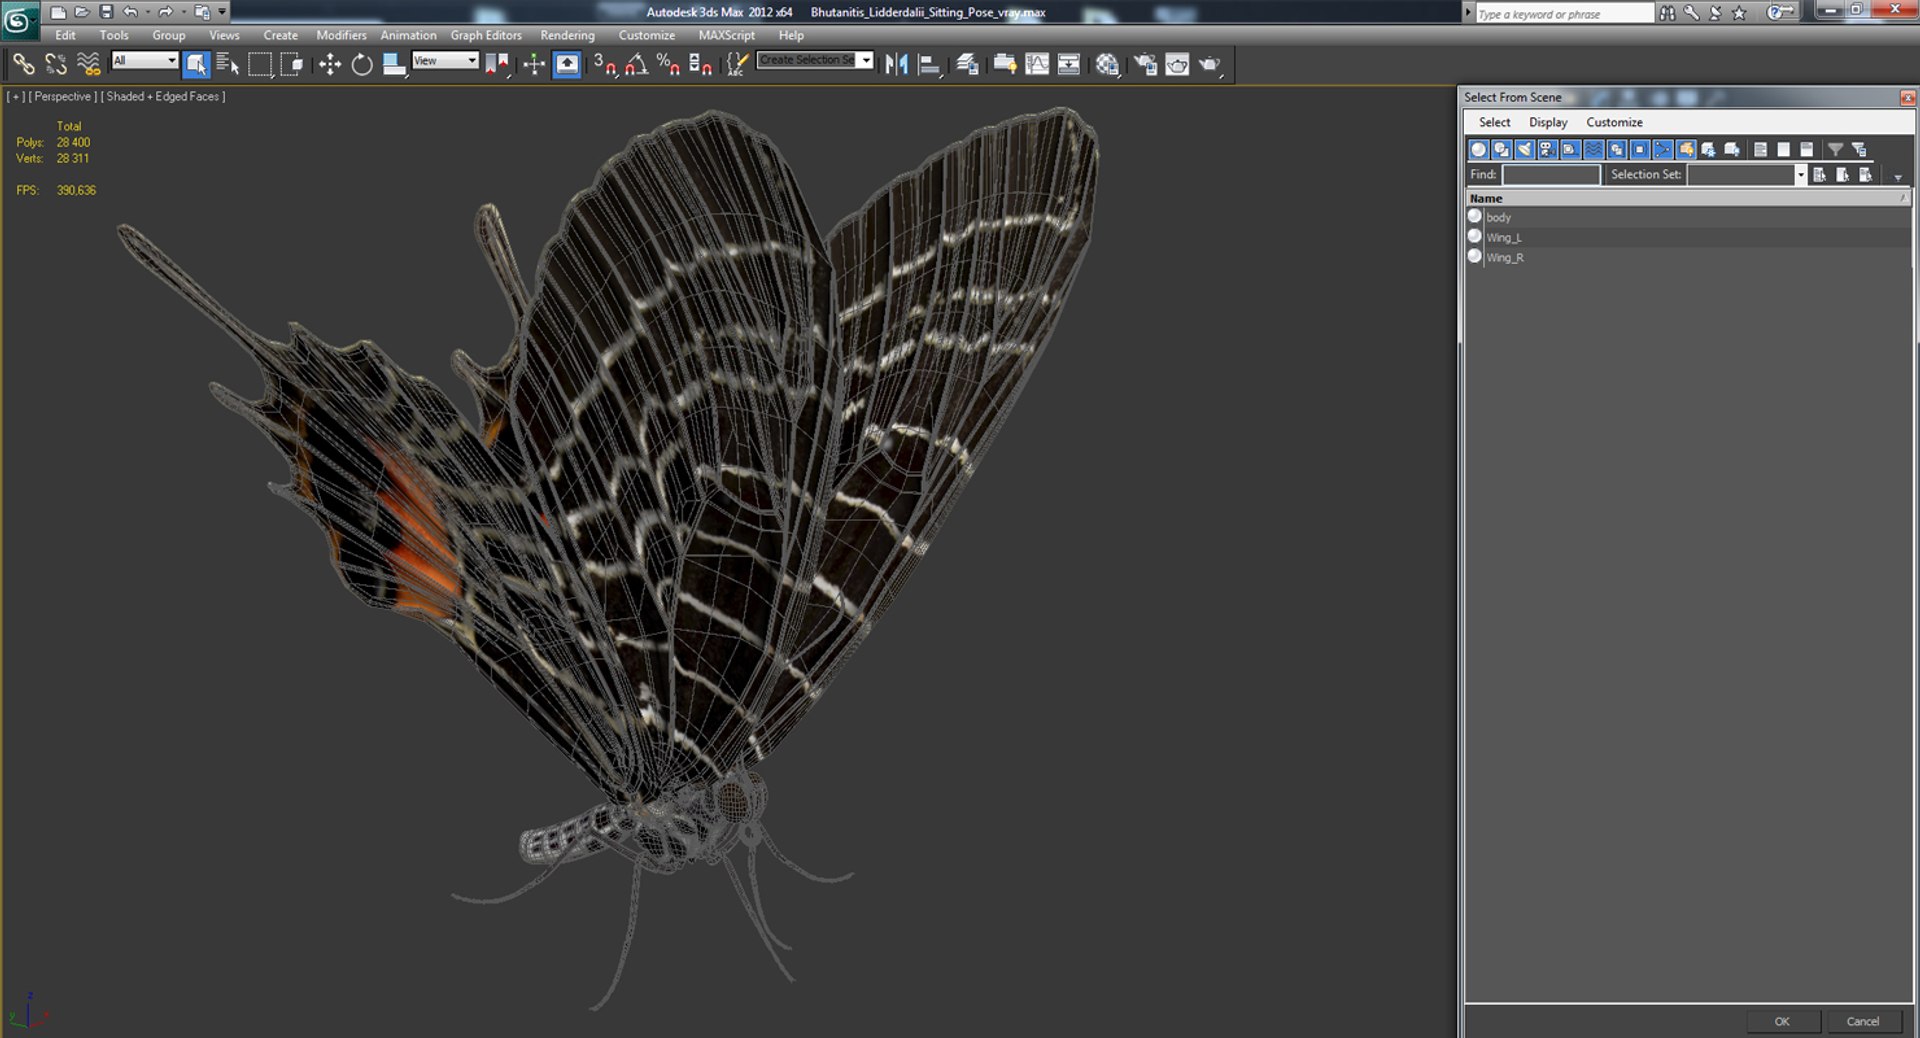Open the Layer Manager
Image resolution: width=1920 pixels, height=1038 pixels.
(967, 65)
